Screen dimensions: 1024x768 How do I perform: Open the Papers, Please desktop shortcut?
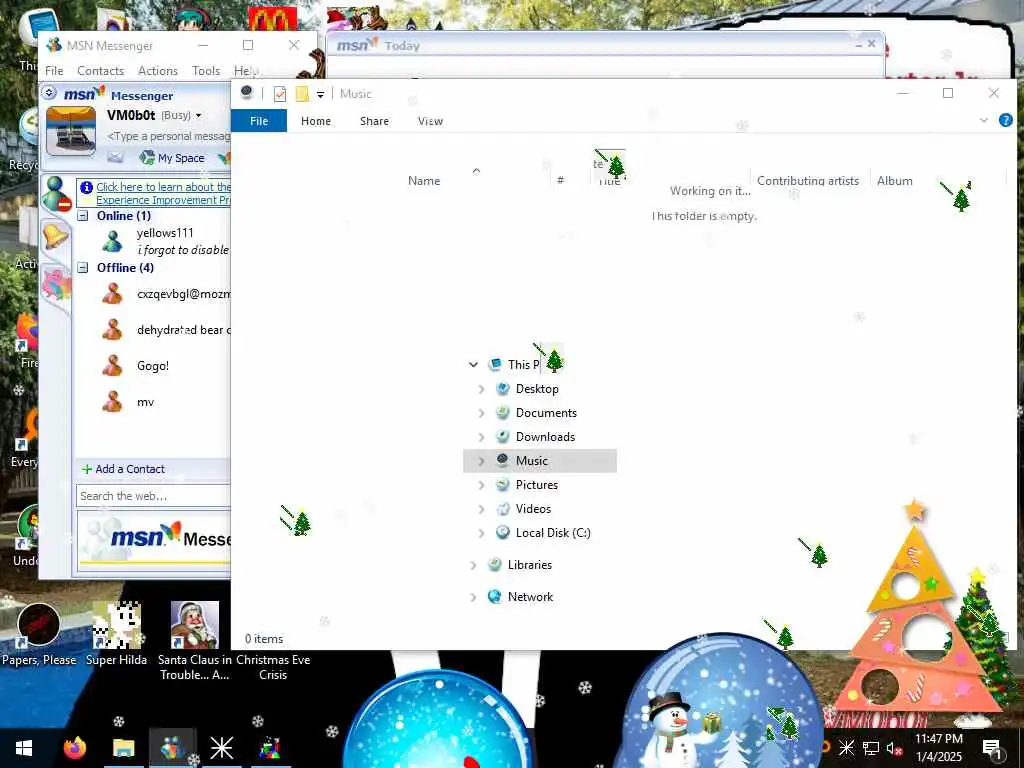coord(39,634)
